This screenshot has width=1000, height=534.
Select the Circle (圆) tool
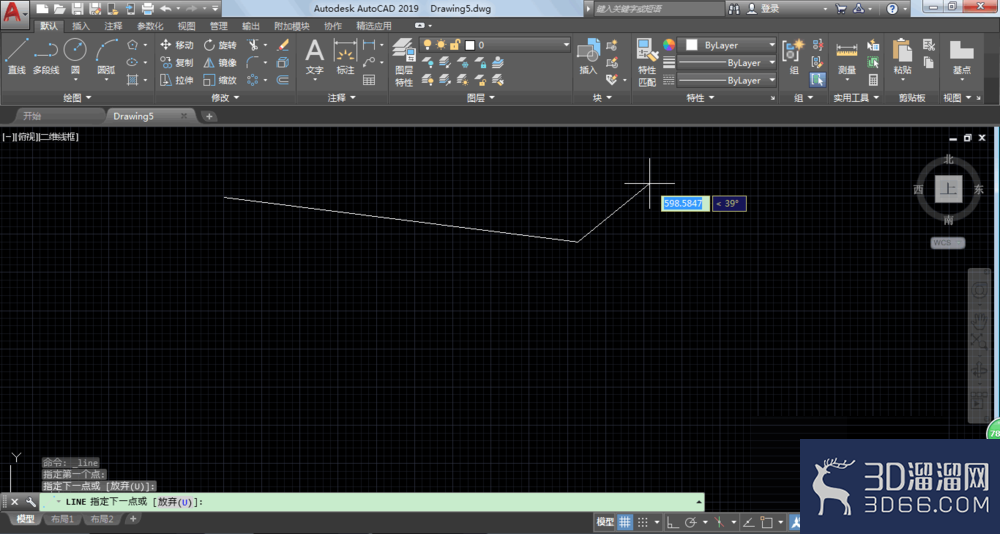75,57
